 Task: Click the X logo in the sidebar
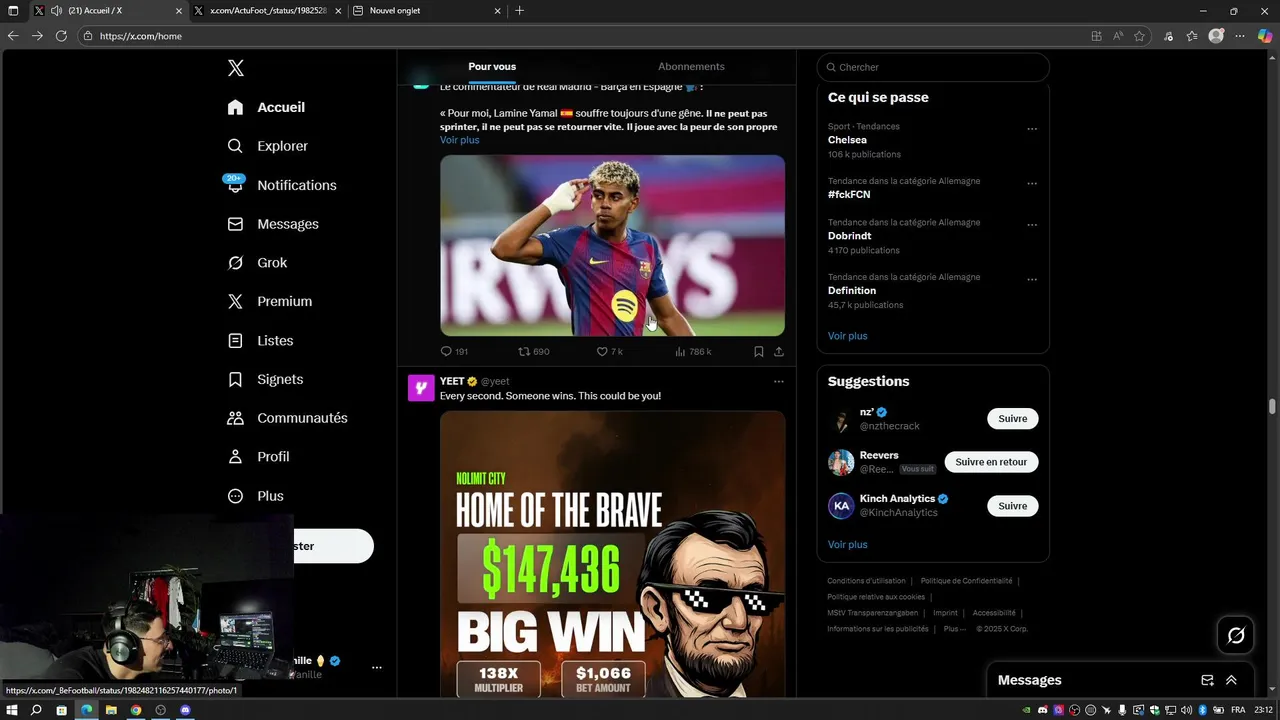(x=235, y=68)
